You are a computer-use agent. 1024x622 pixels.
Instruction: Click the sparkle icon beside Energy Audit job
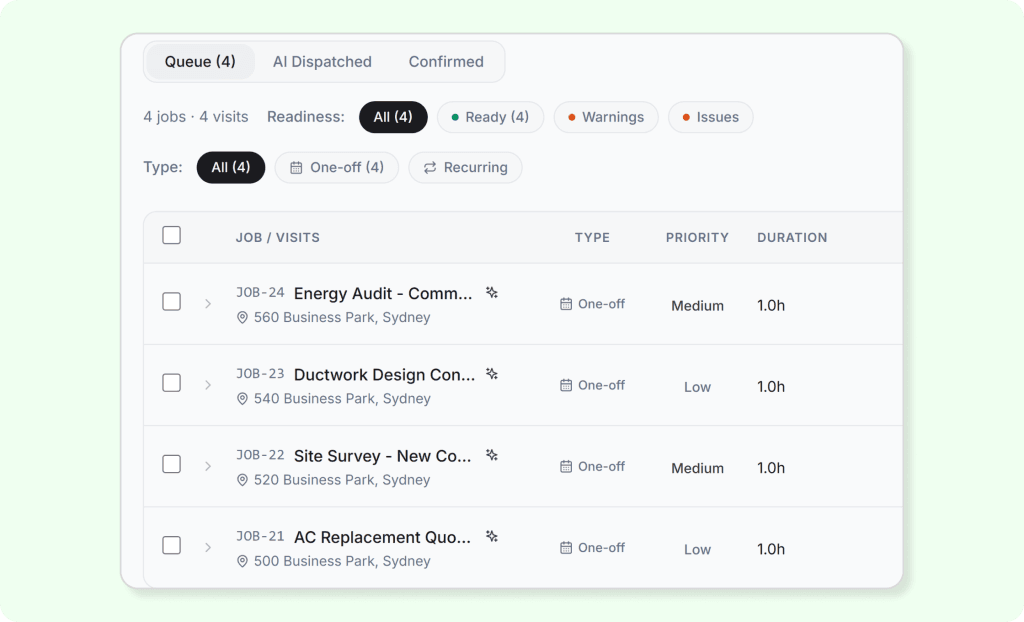click(x=491, y=293)
